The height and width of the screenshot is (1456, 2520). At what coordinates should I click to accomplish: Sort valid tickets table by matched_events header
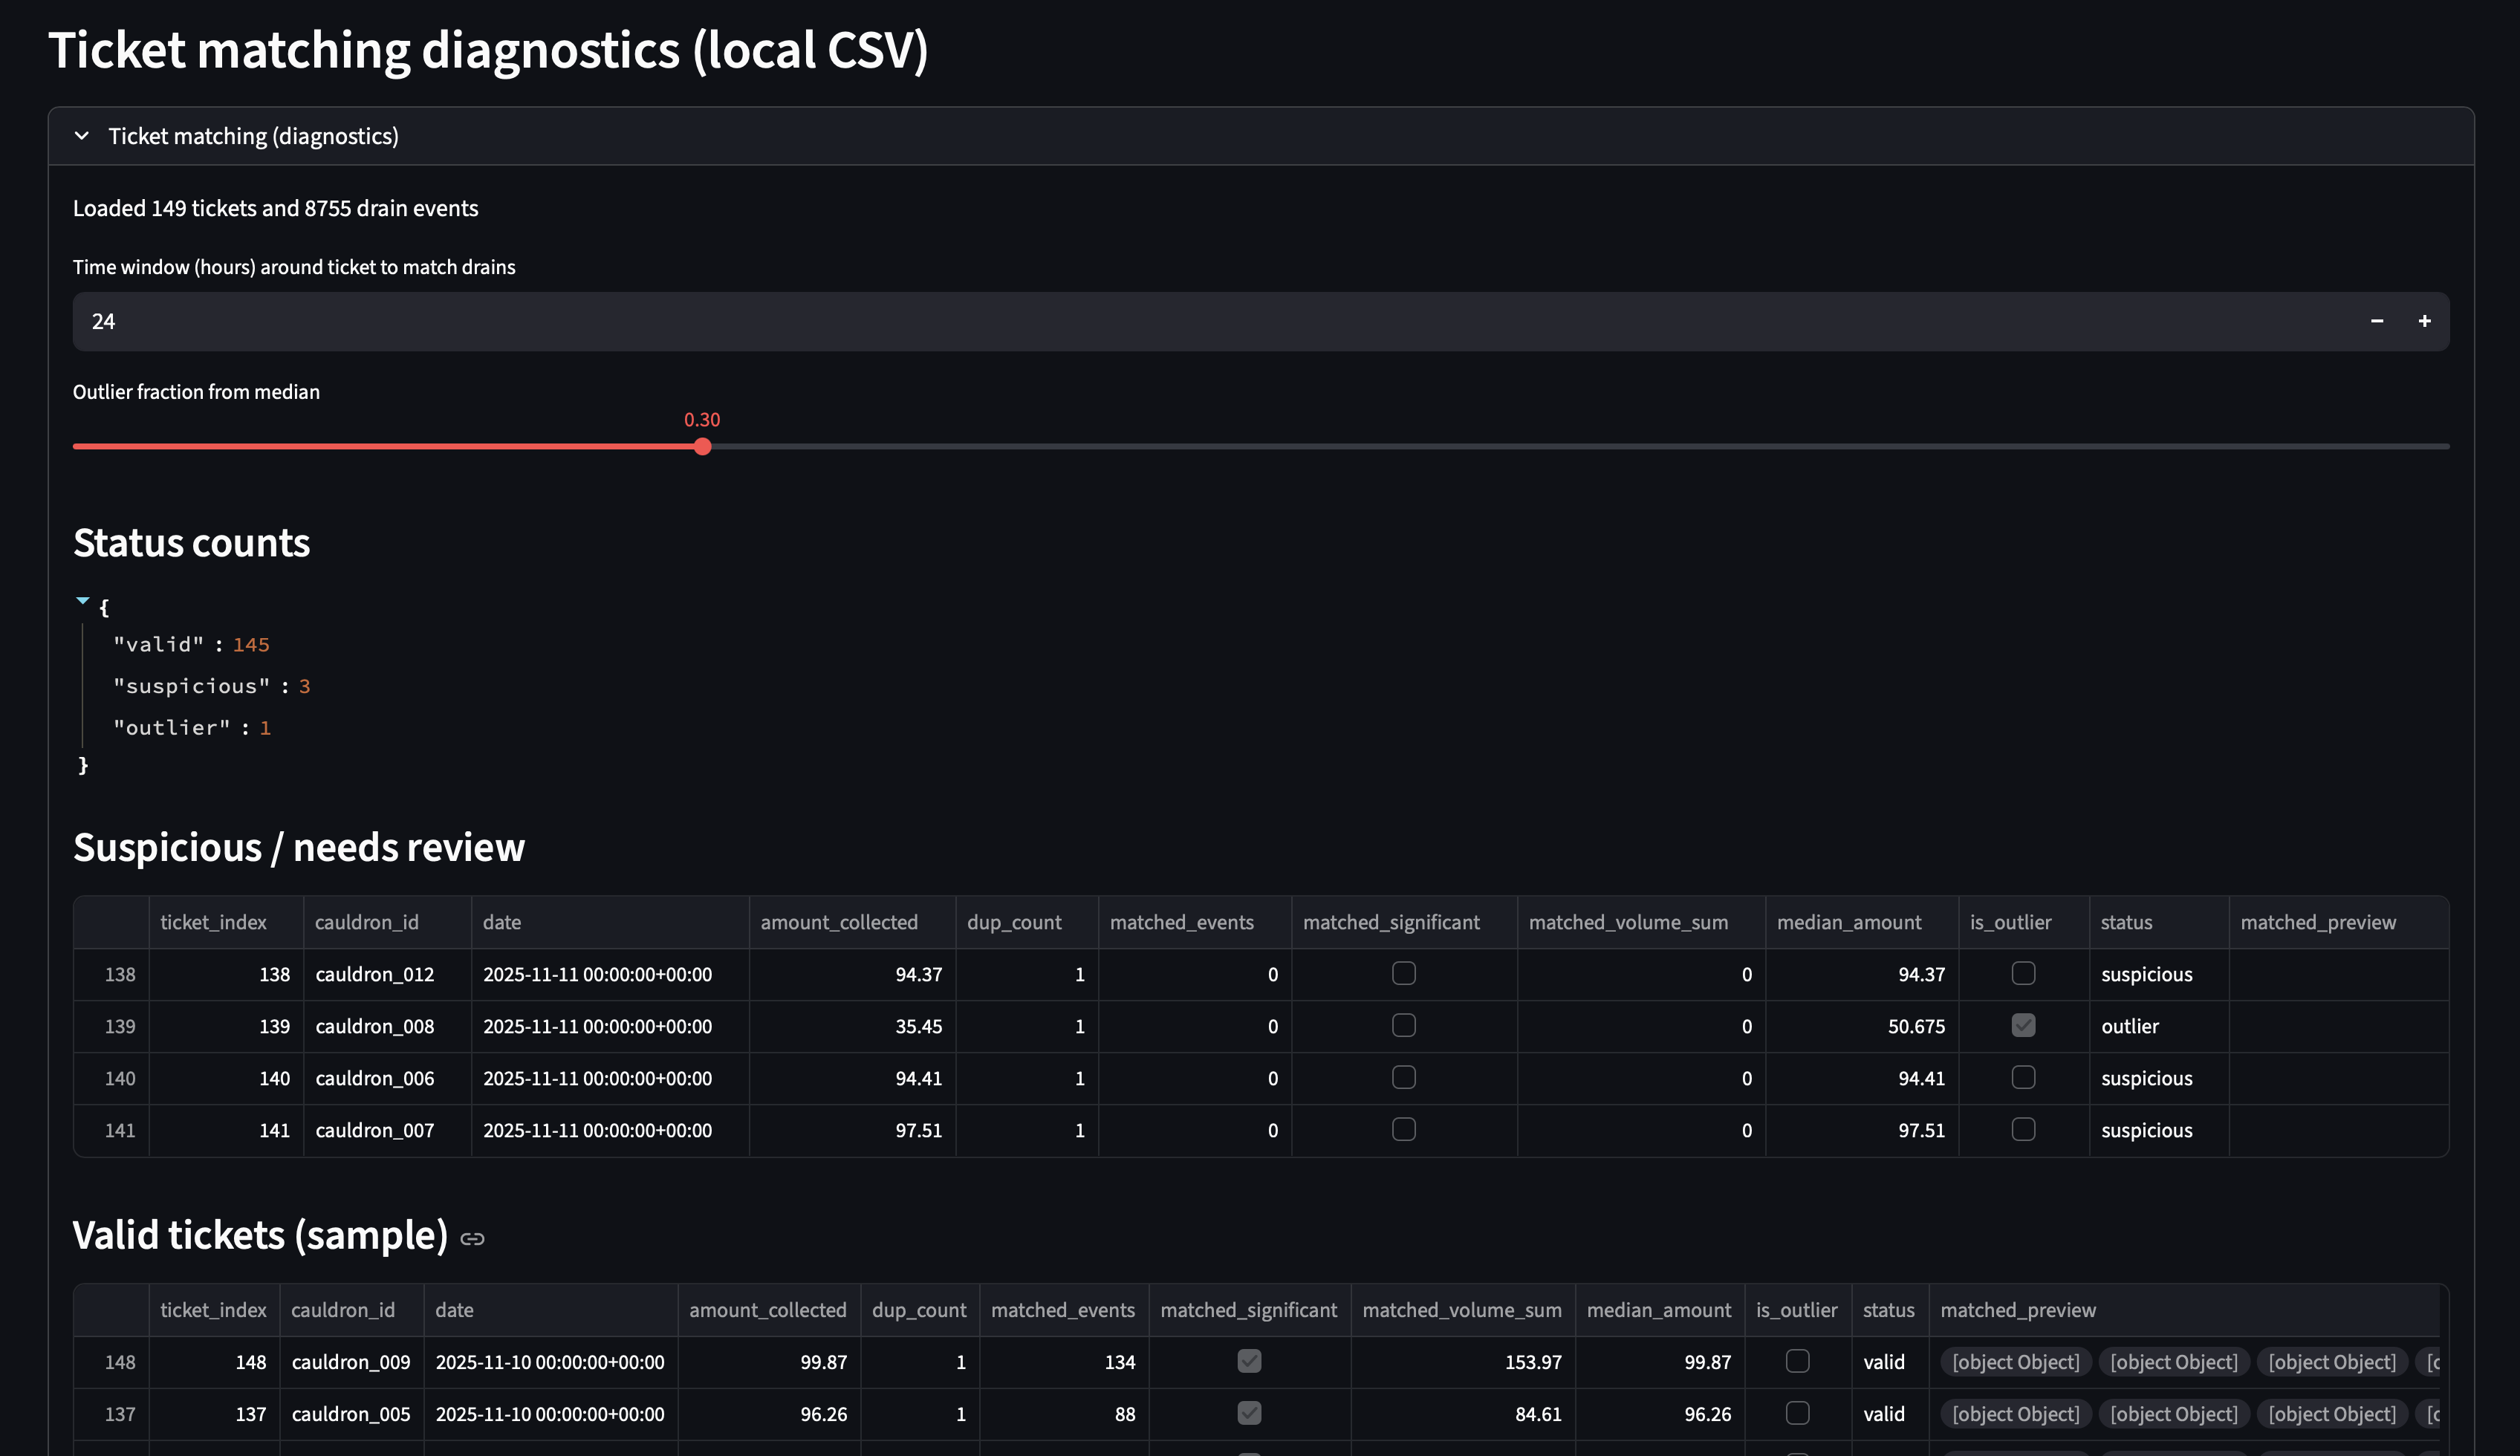coord(1062,1310)
